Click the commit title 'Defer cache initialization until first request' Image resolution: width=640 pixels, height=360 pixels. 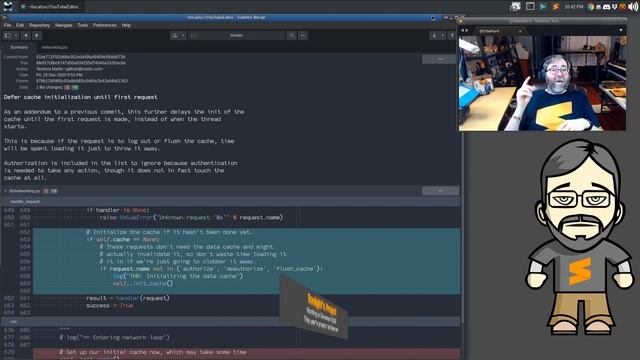pyautogui.click(x=80, y=97)
